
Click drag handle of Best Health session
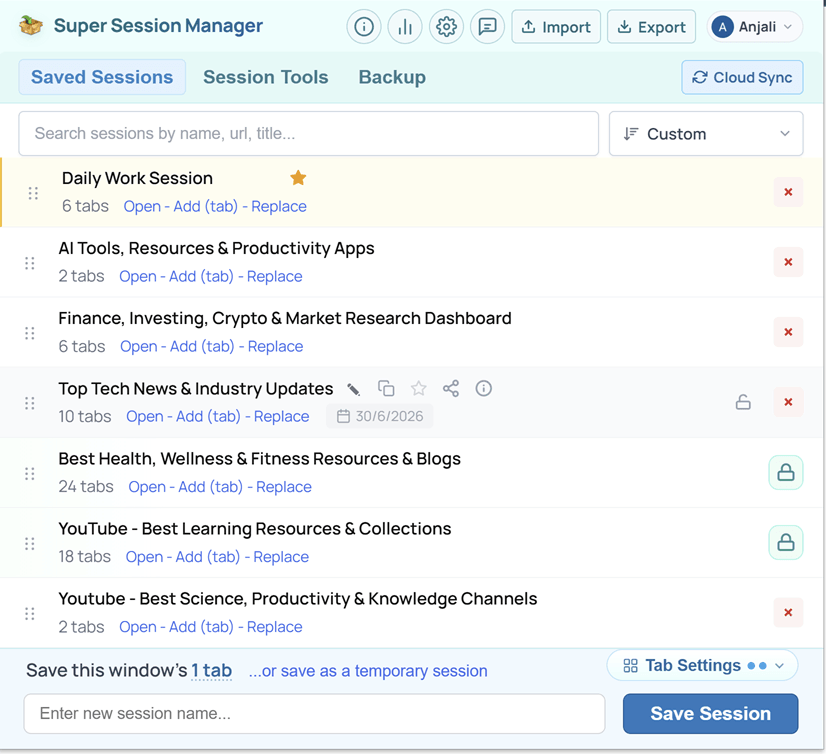30,474
